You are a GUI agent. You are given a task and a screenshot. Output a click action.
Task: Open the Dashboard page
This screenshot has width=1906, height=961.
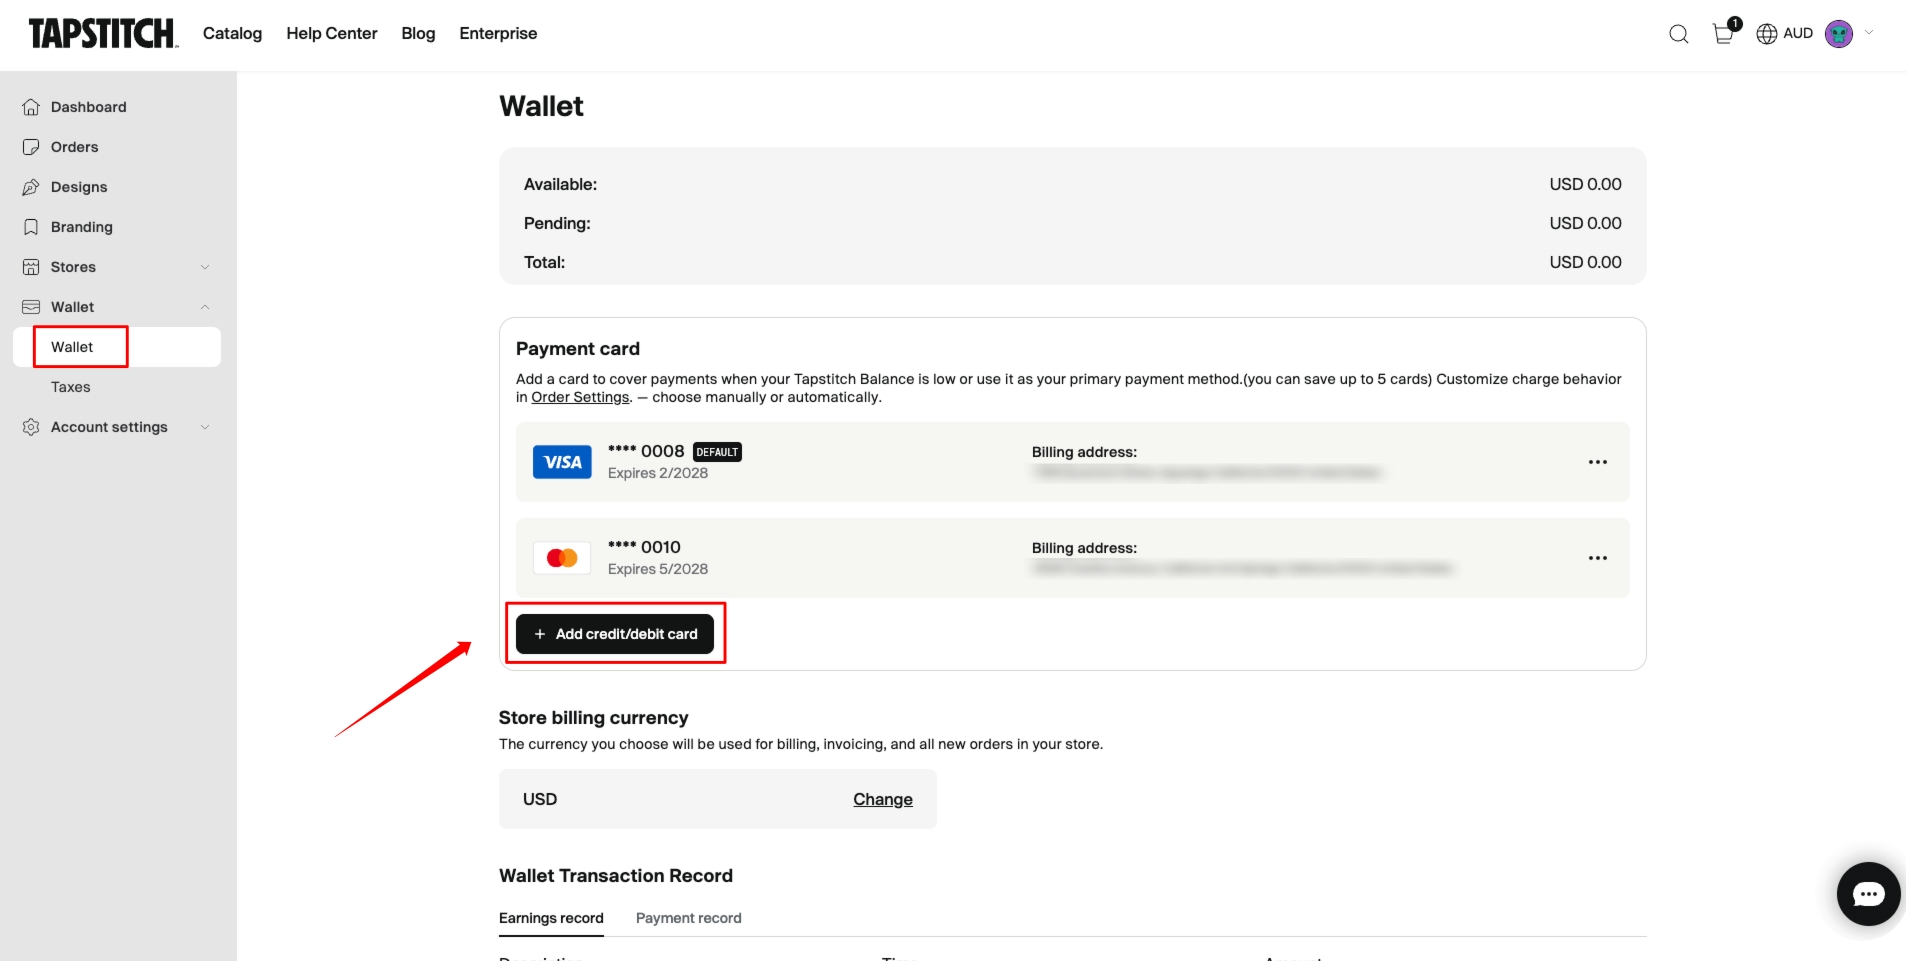pos(88,107)
